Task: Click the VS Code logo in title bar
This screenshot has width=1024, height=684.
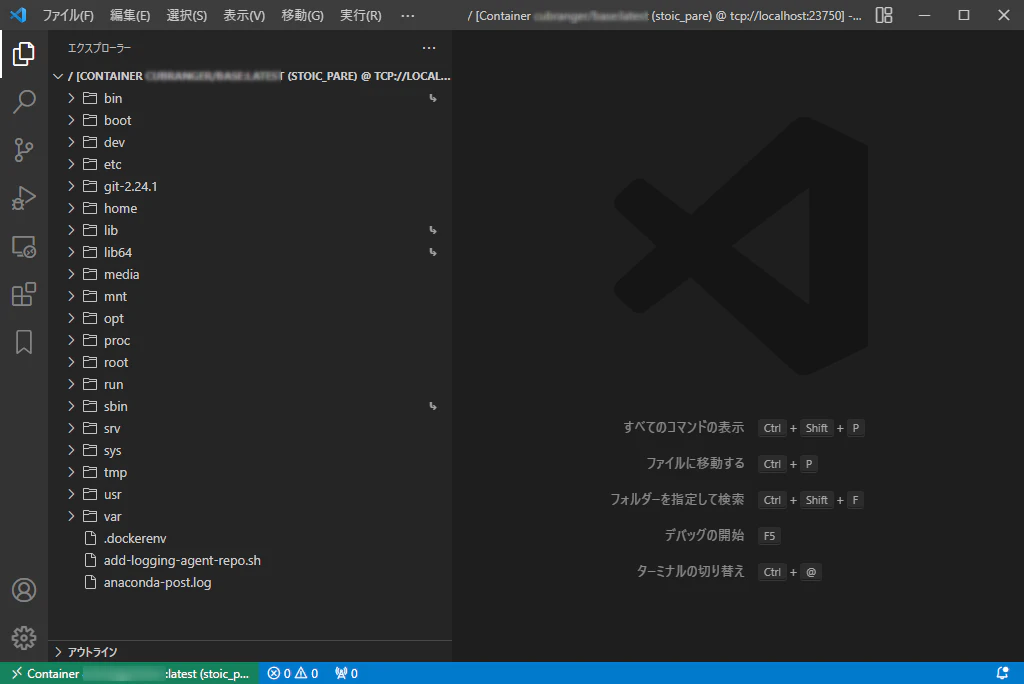Action: (18, 14)
